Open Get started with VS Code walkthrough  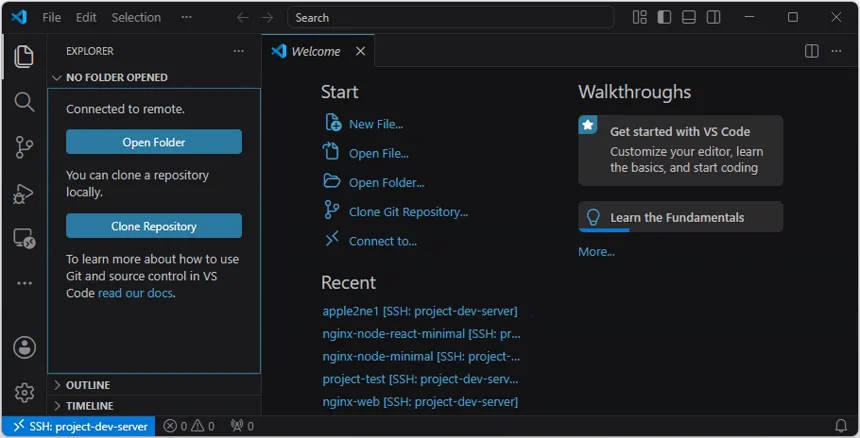coord(681,150)
